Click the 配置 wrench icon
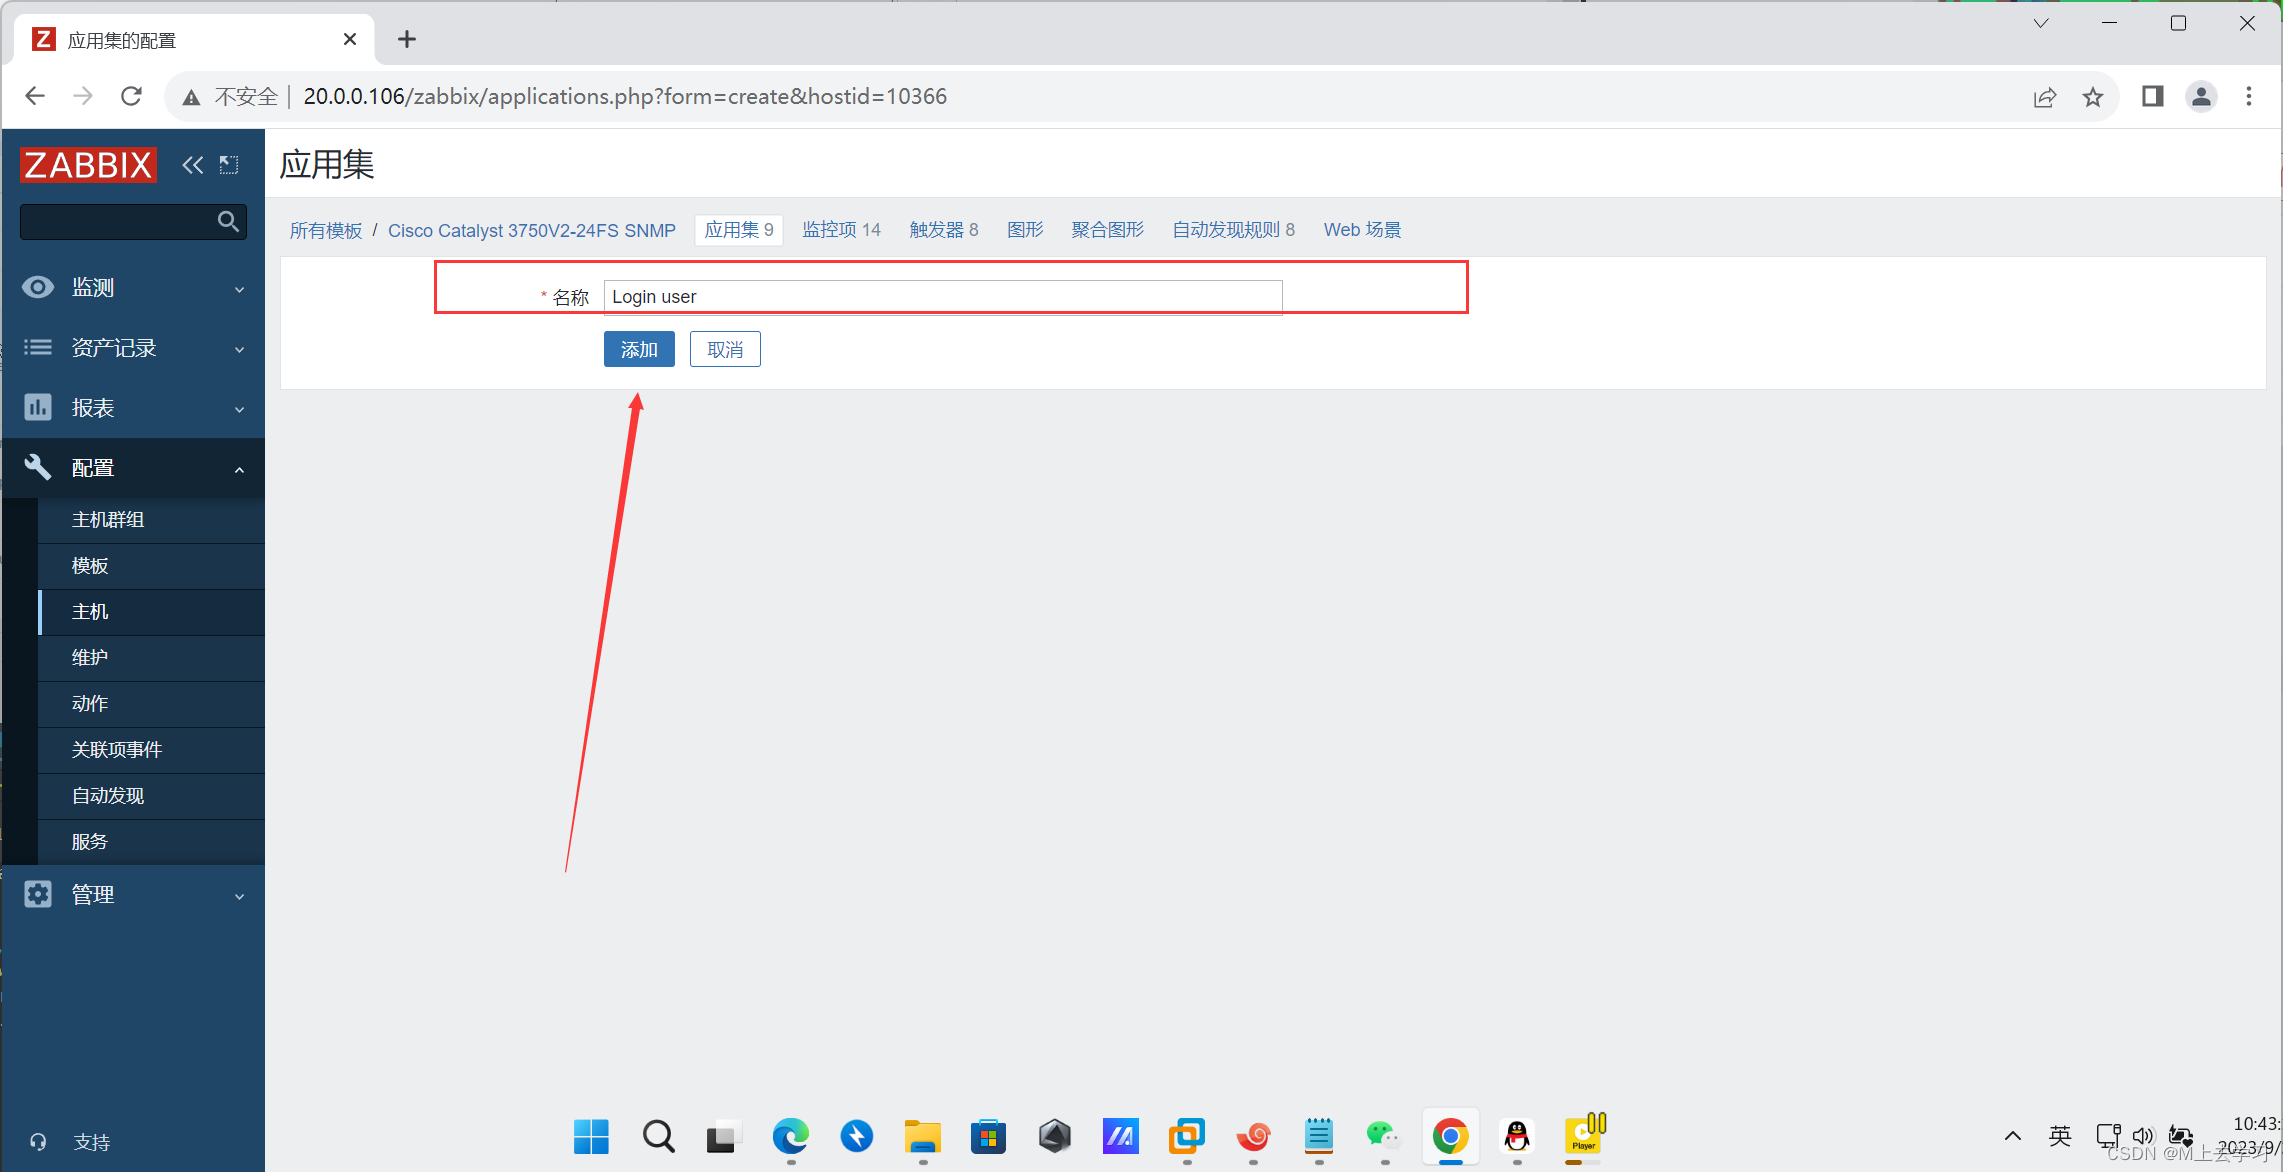Viewport: 2283px width, 1172px height. coord(38,467)
